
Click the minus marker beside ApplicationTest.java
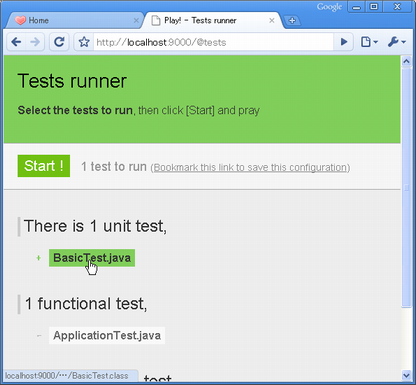click(x=39, y=336)
